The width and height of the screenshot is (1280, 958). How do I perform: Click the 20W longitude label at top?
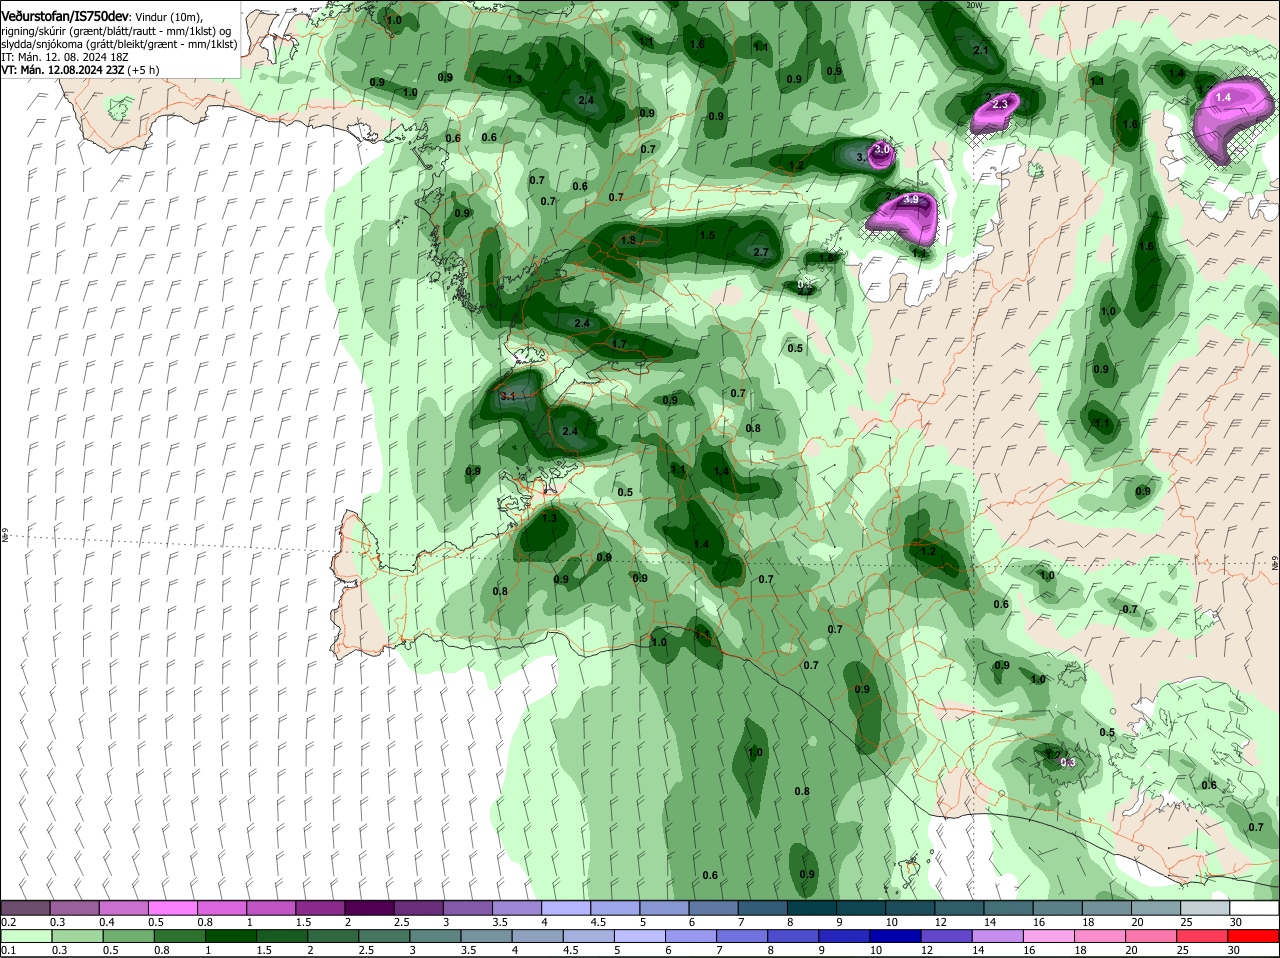(975, 5)
